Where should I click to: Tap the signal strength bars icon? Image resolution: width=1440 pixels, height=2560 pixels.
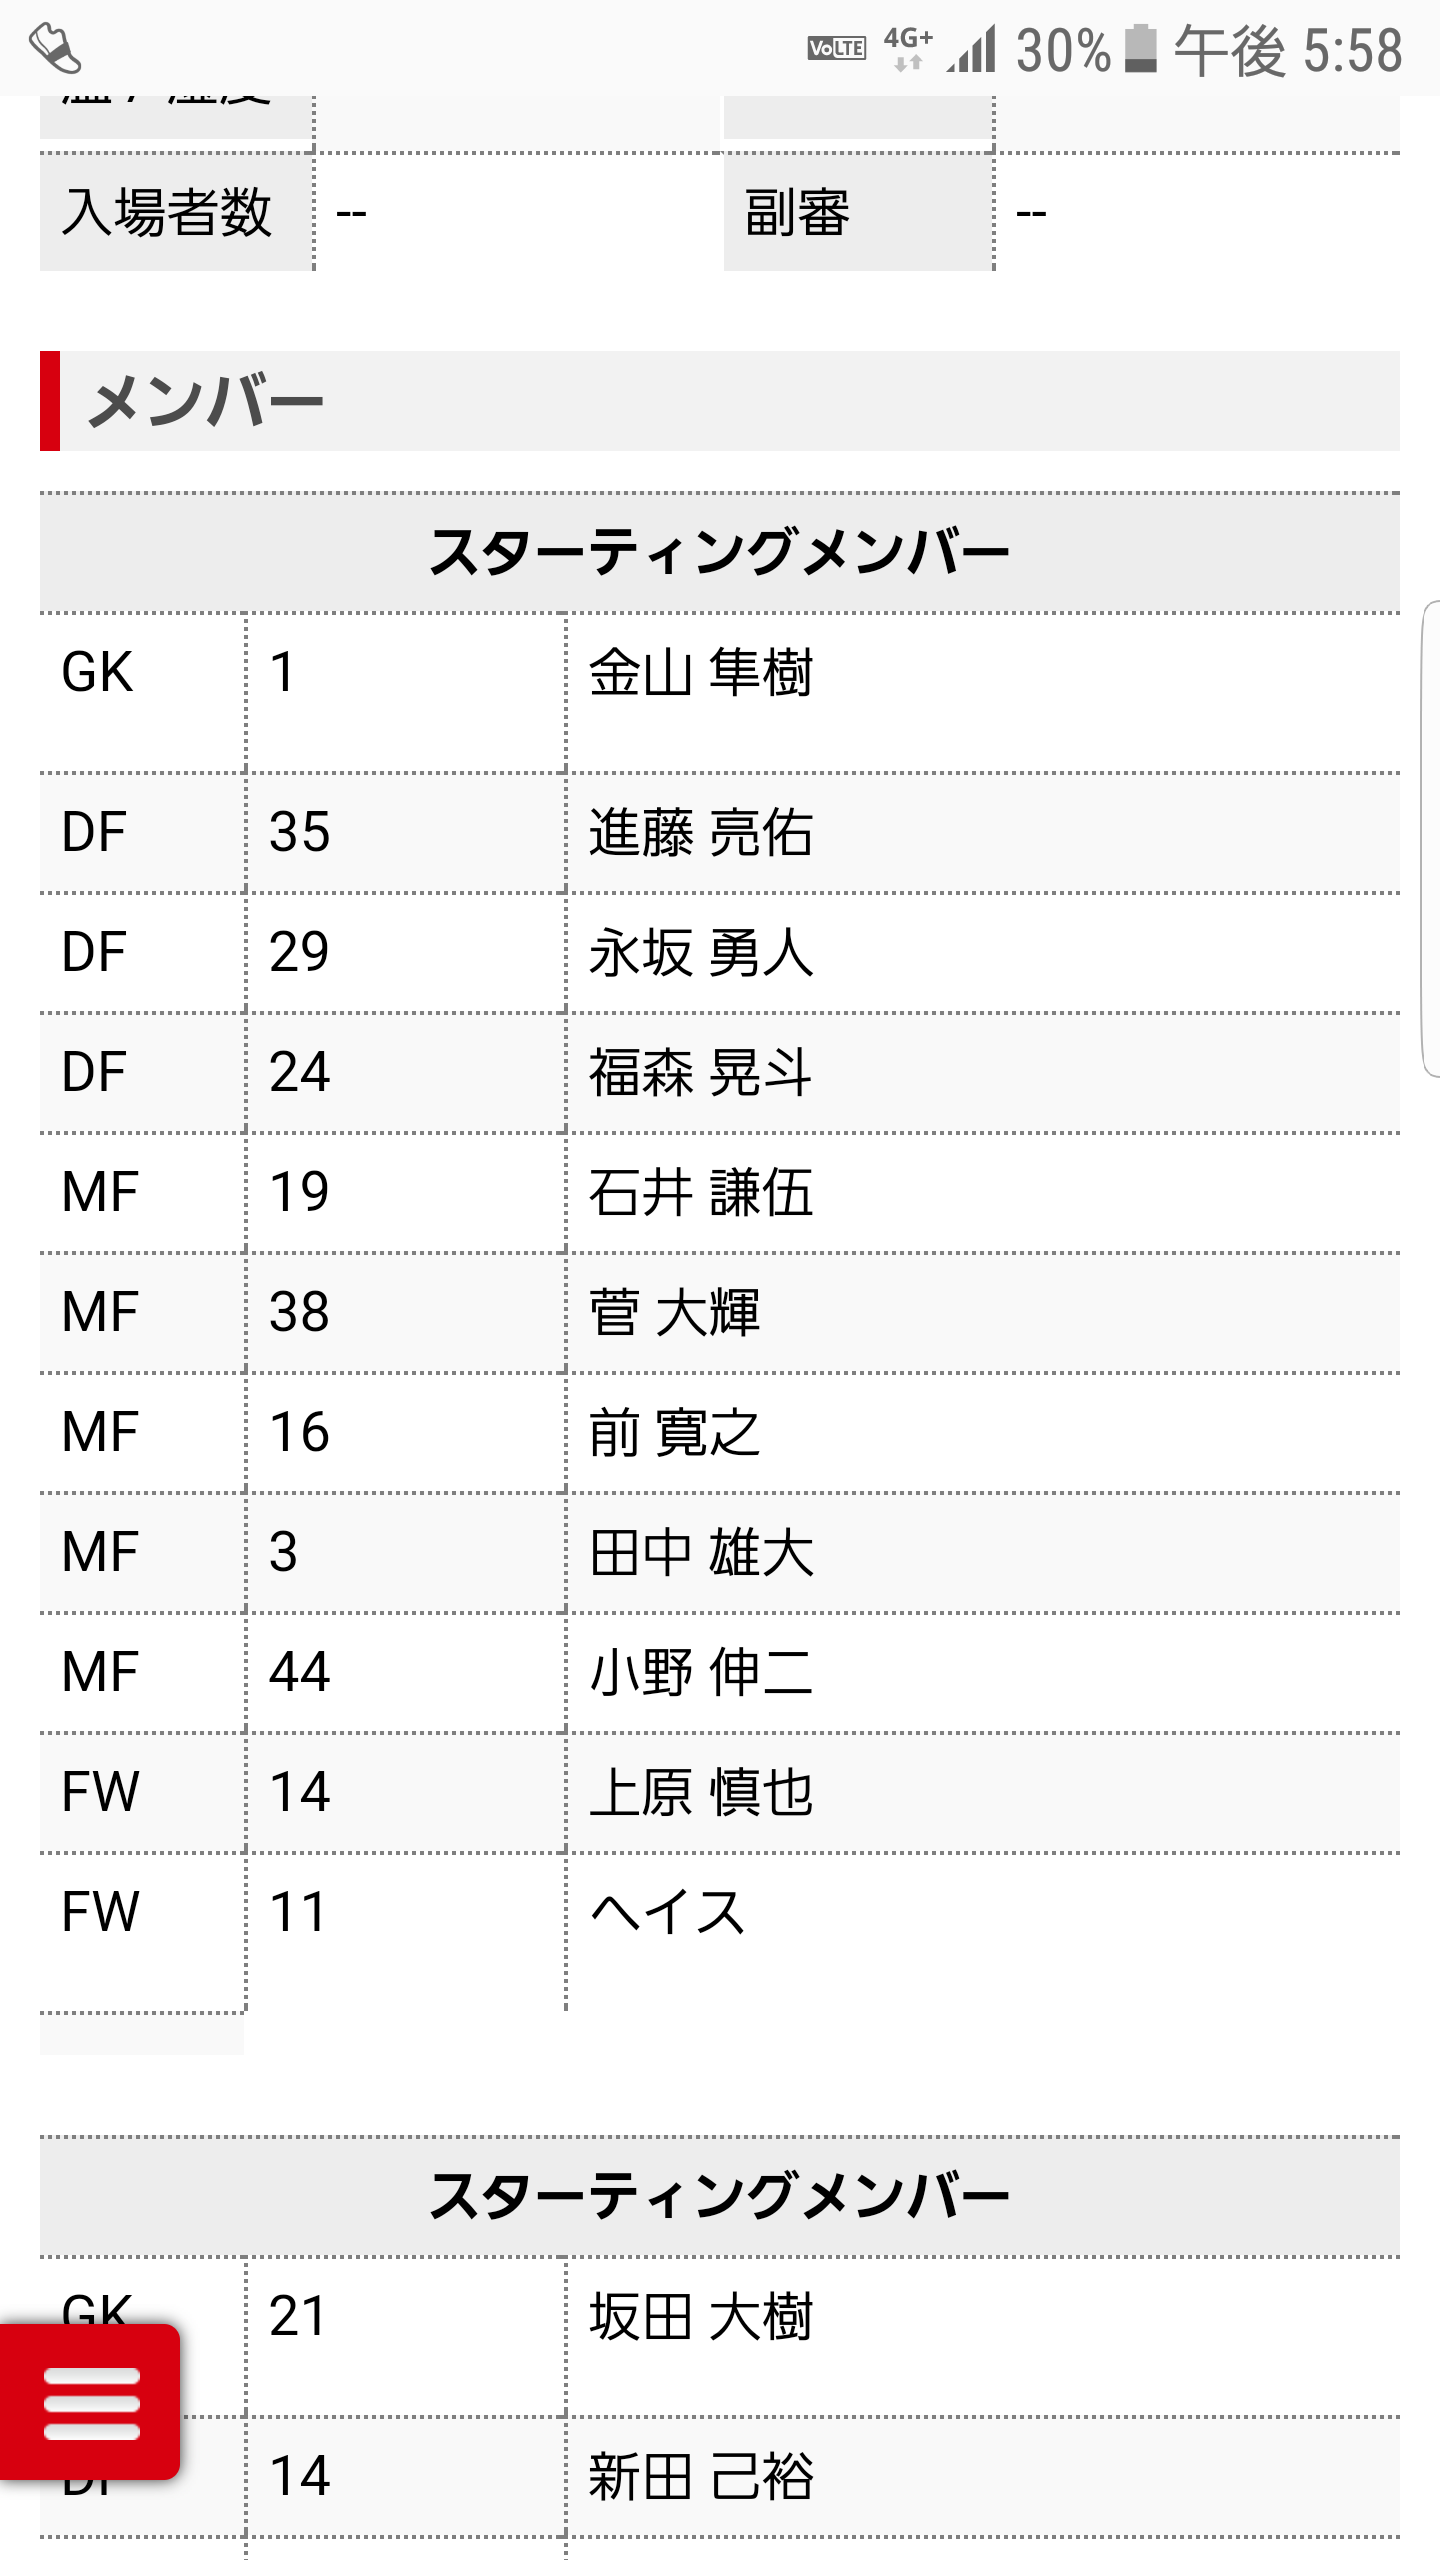(972, 48)
